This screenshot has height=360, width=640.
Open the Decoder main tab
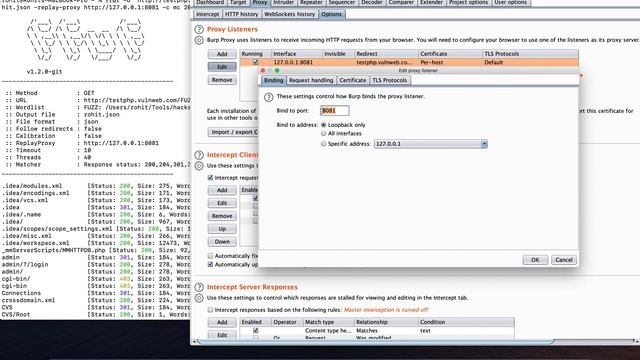pyautogui.click(x=372, y=2)
